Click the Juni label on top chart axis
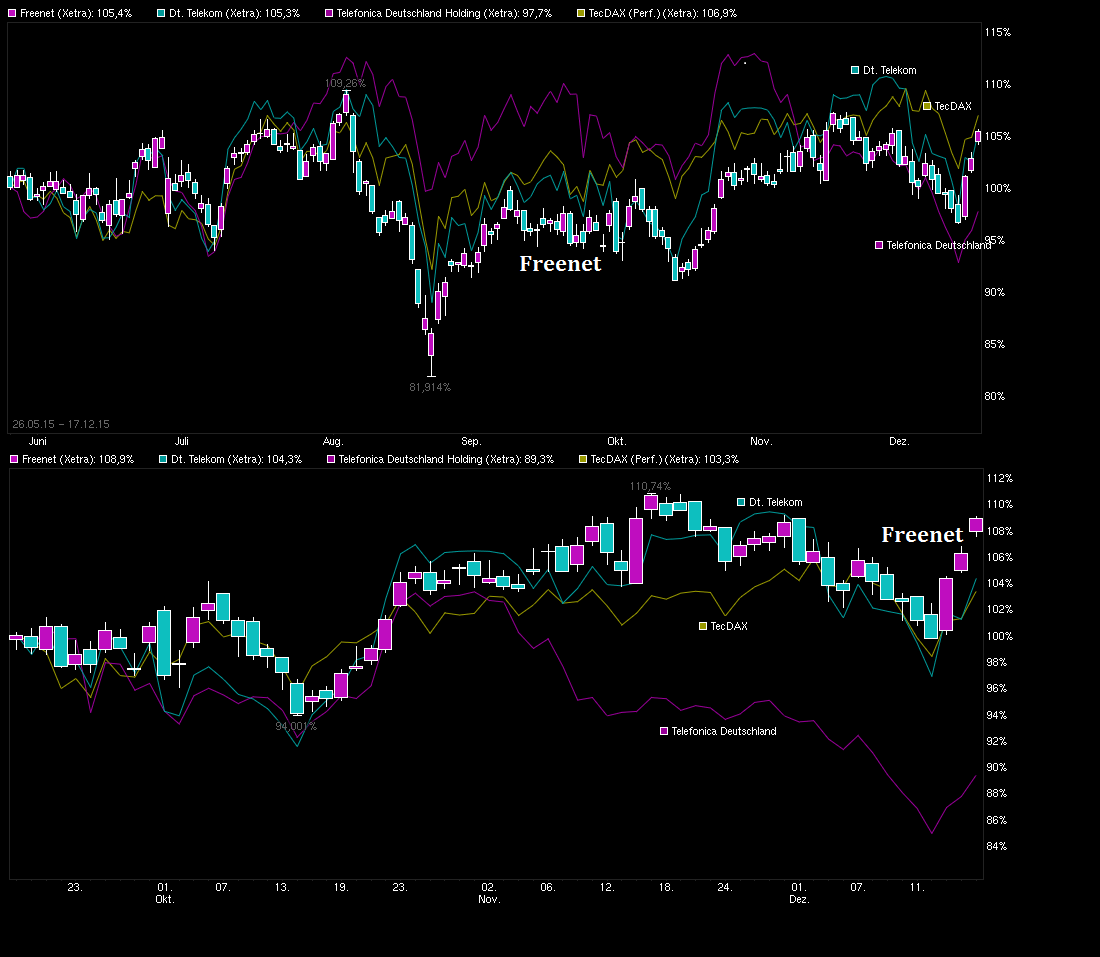 coord(38,441)
